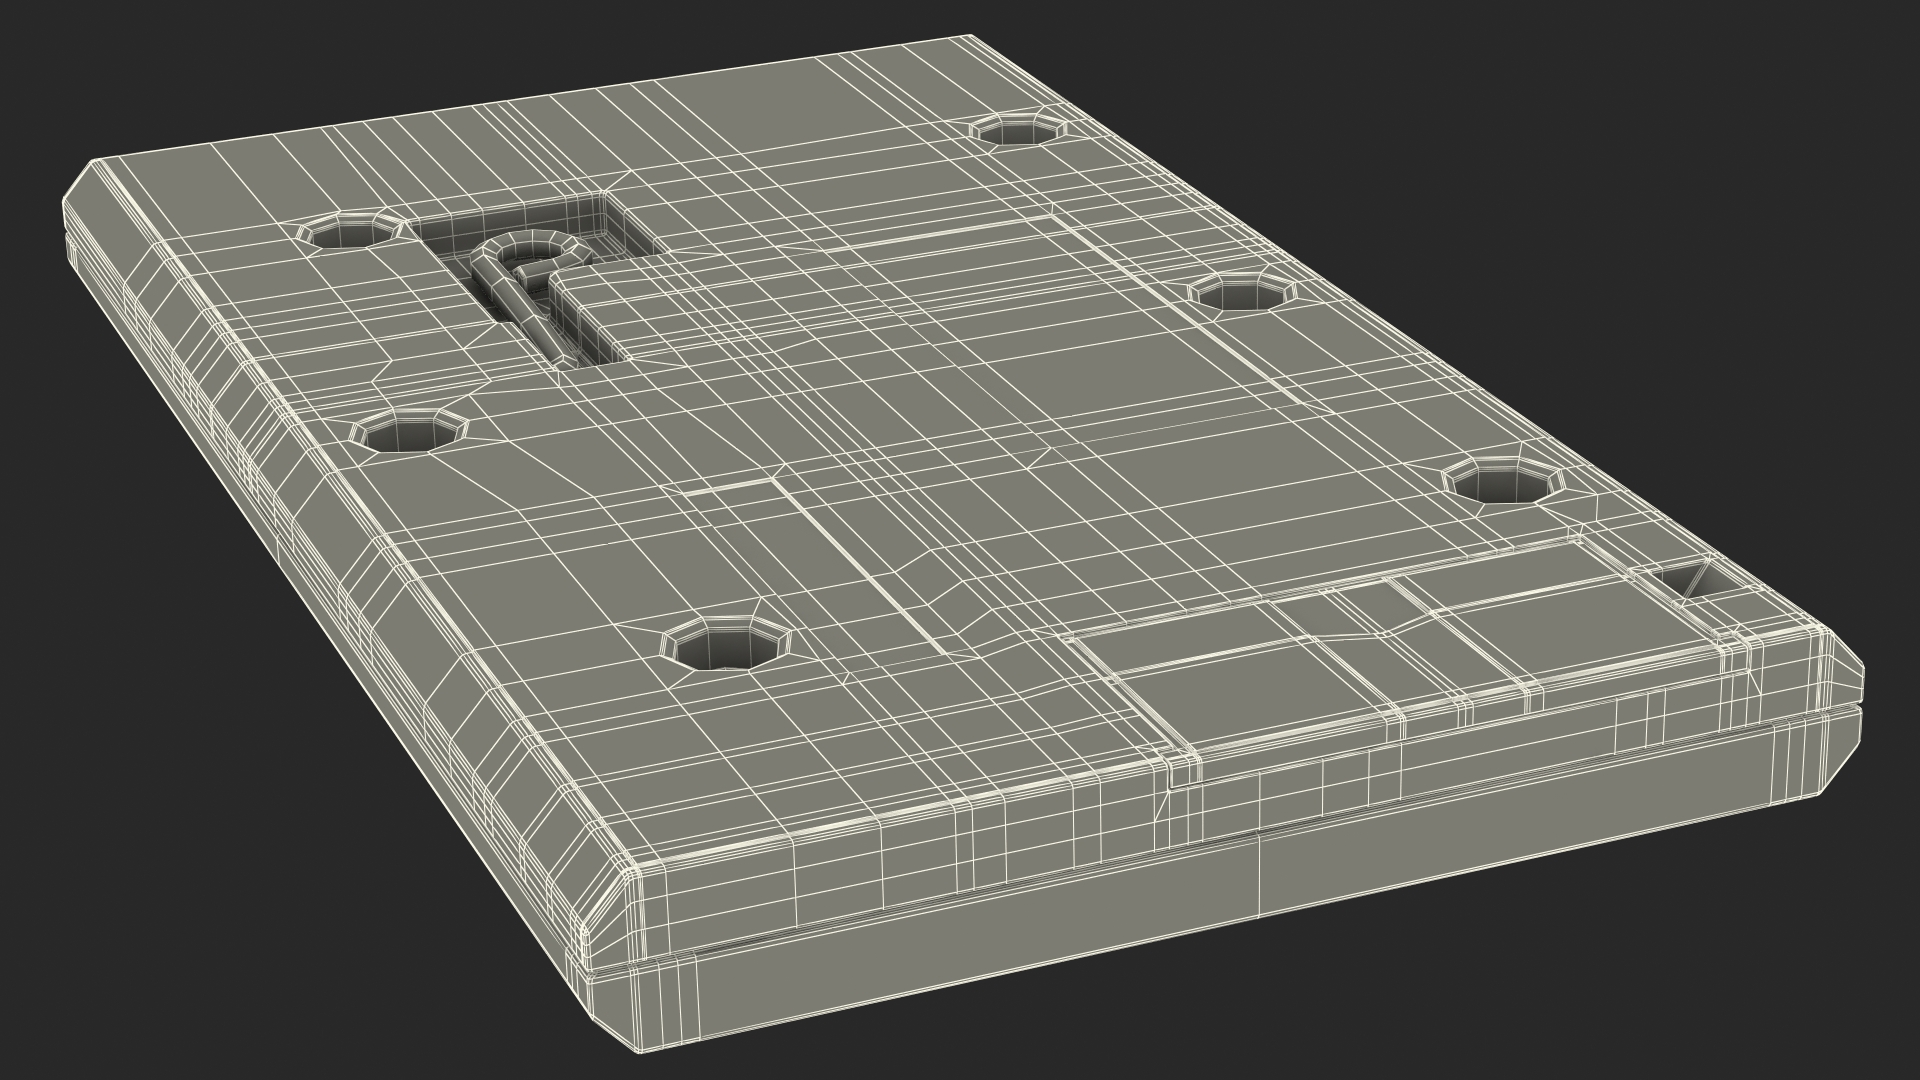Select the top-right back corner of the model
This screenshot has height=1080, width=1920.
coord(968,40)
